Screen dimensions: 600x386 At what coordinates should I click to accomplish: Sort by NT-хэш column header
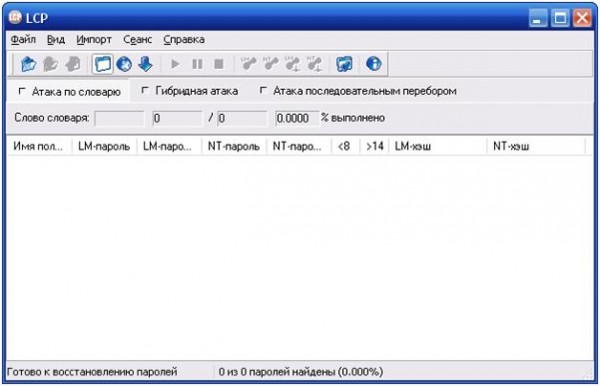536,146
